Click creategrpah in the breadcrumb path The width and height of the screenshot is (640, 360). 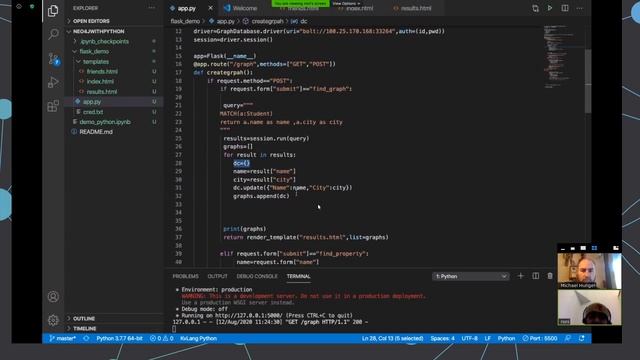pyautogui.click(x=267, y=21)
